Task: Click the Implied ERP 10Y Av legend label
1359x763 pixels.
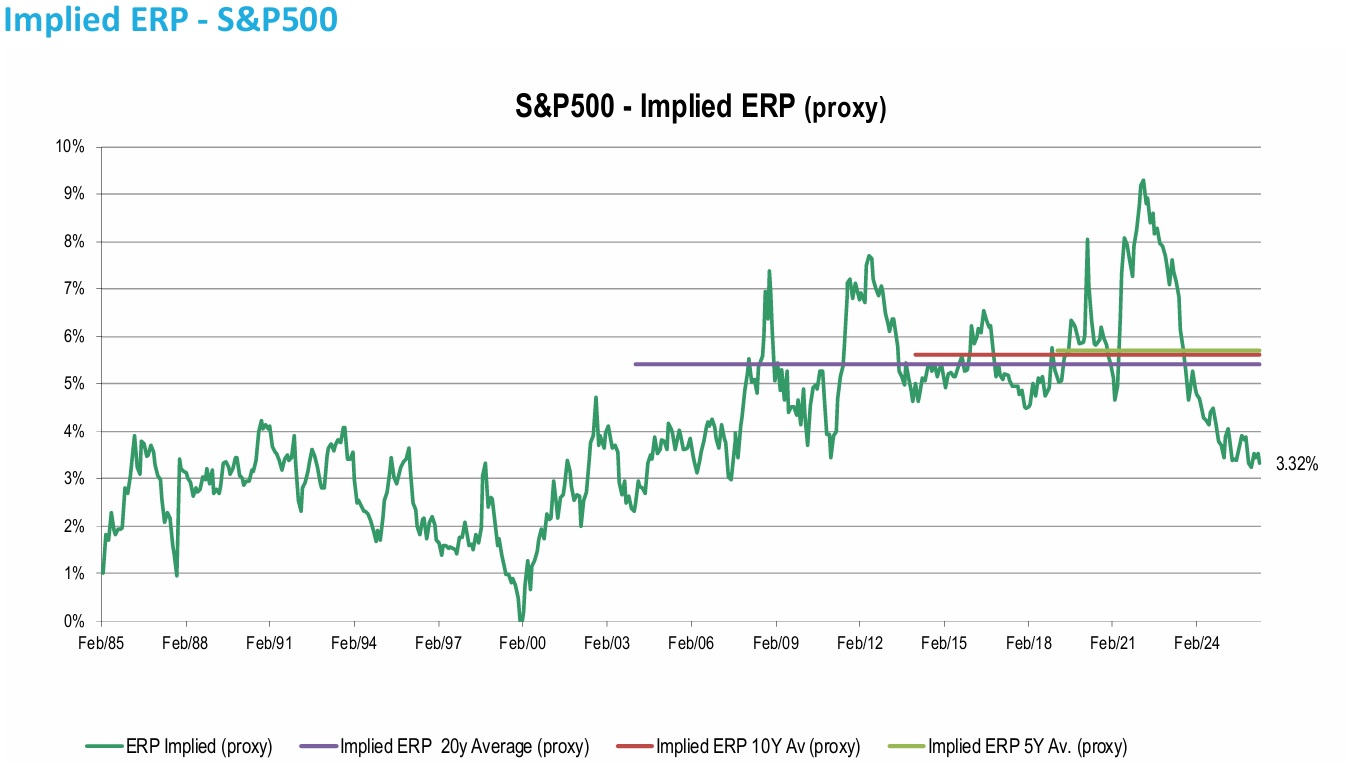Action: click(x=757, y=746)
